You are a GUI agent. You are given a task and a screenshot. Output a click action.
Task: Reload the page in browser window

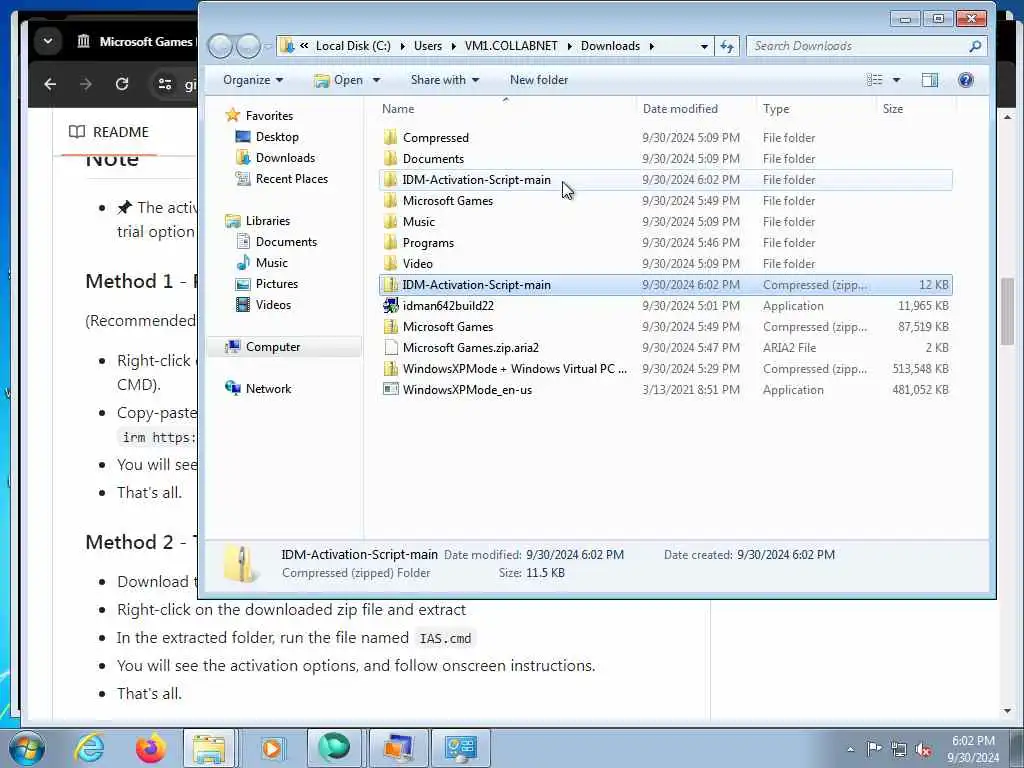(x=121, y=84)
